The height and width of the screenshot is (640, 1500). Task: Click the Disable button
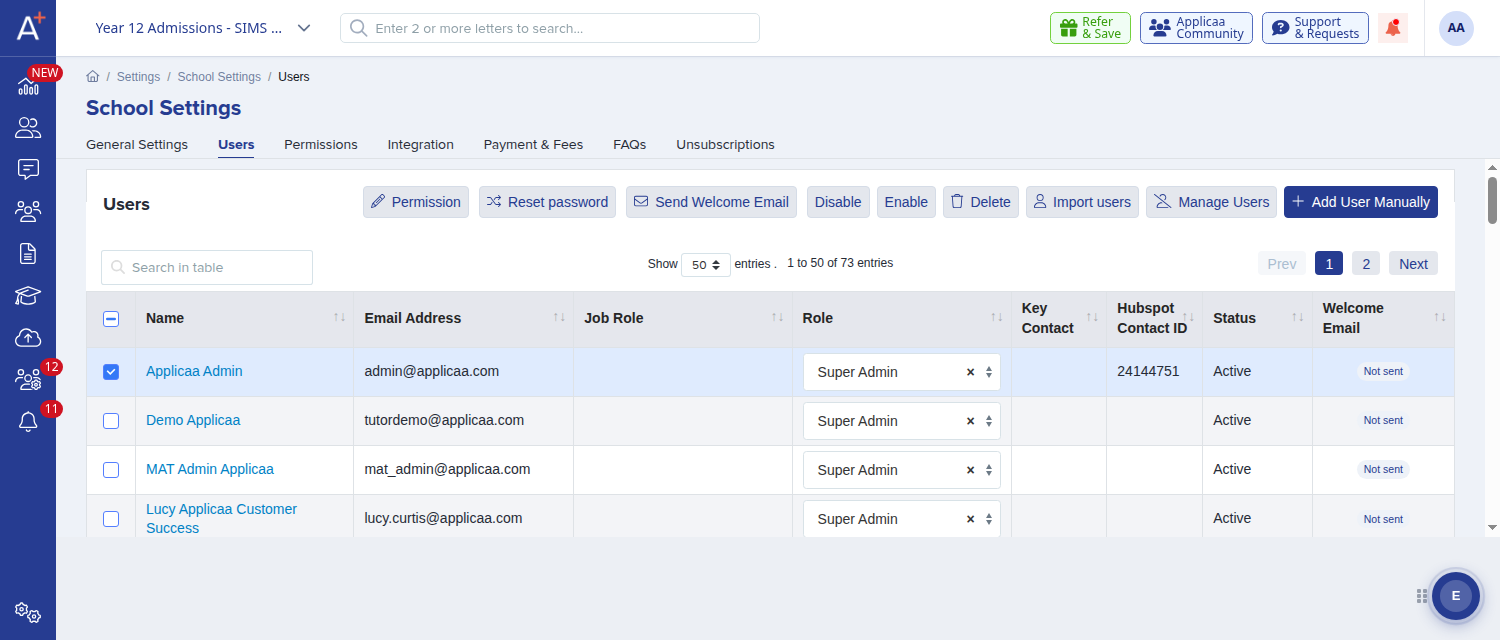[x=838, y=202]
